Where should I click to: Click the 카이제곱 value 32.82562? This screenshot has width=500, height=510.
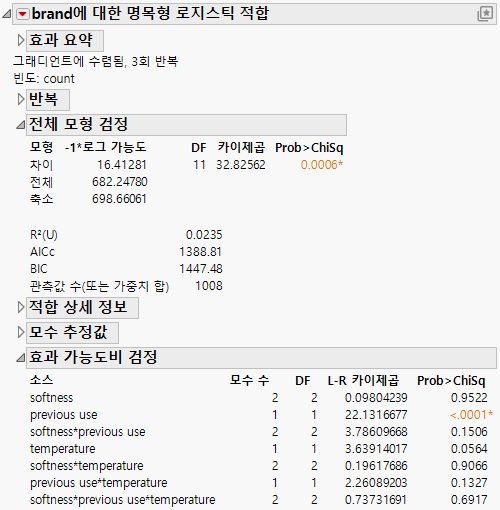[x=241, y=165]
